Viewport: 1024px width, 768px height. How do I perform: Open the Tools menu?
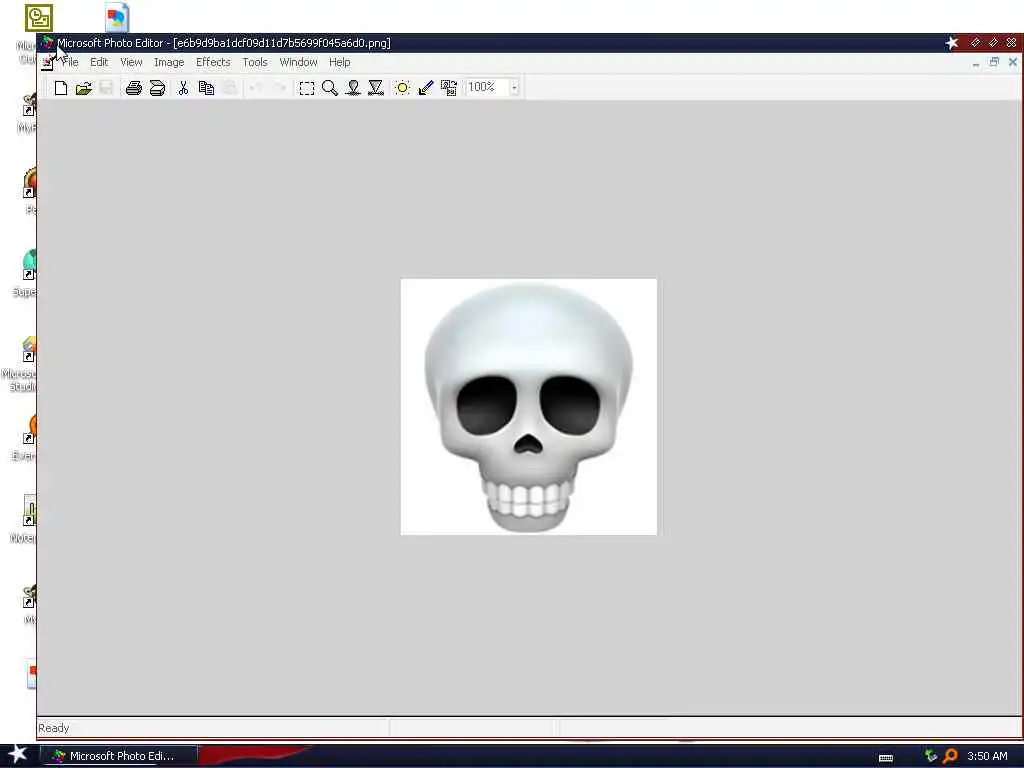point(255,62)
